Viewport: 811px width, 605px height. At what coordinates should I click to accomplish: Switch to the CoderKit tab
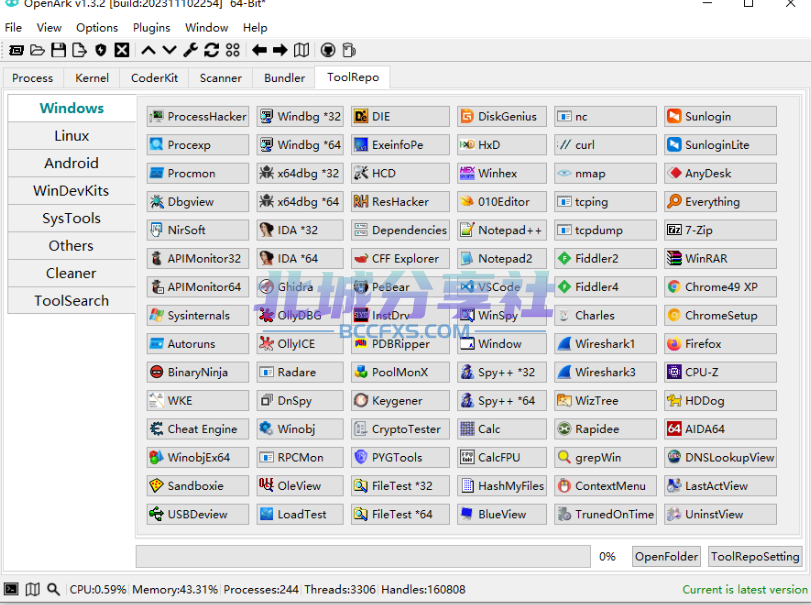tap(154, 78)
